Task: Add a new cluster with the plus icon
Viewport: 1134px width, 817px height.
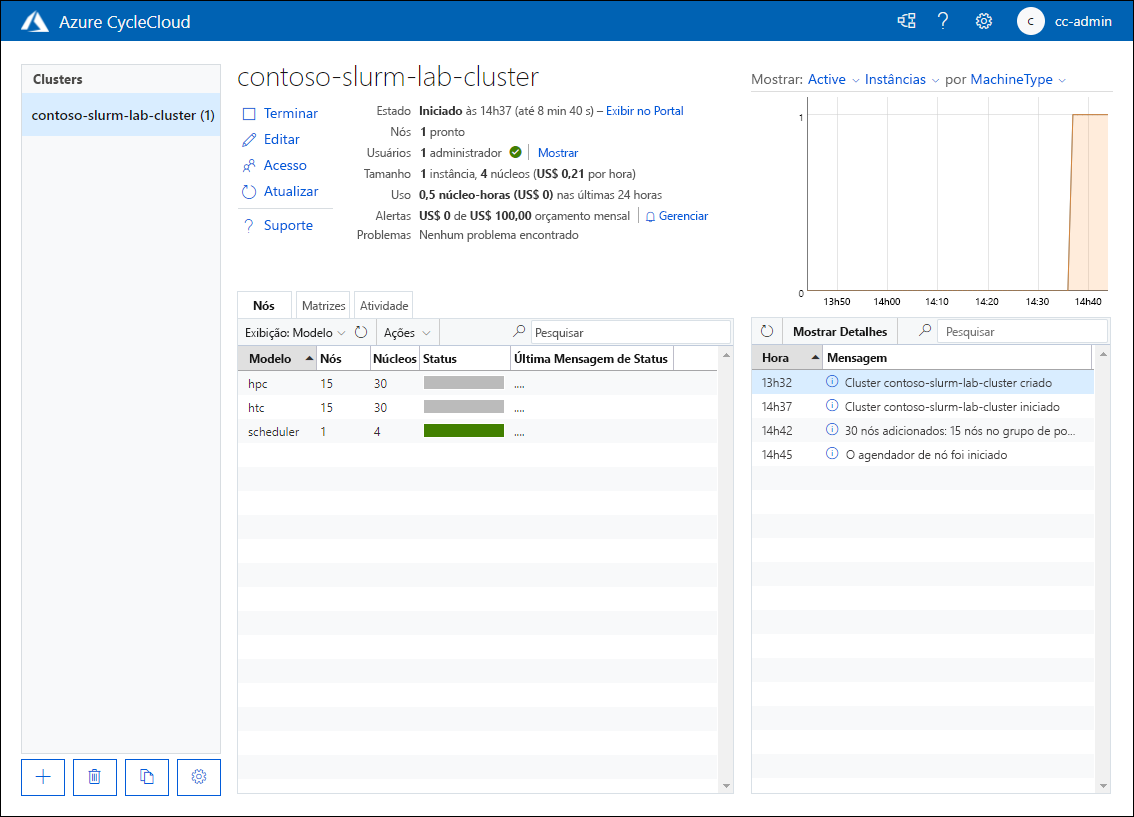Action: click(42, 777)
